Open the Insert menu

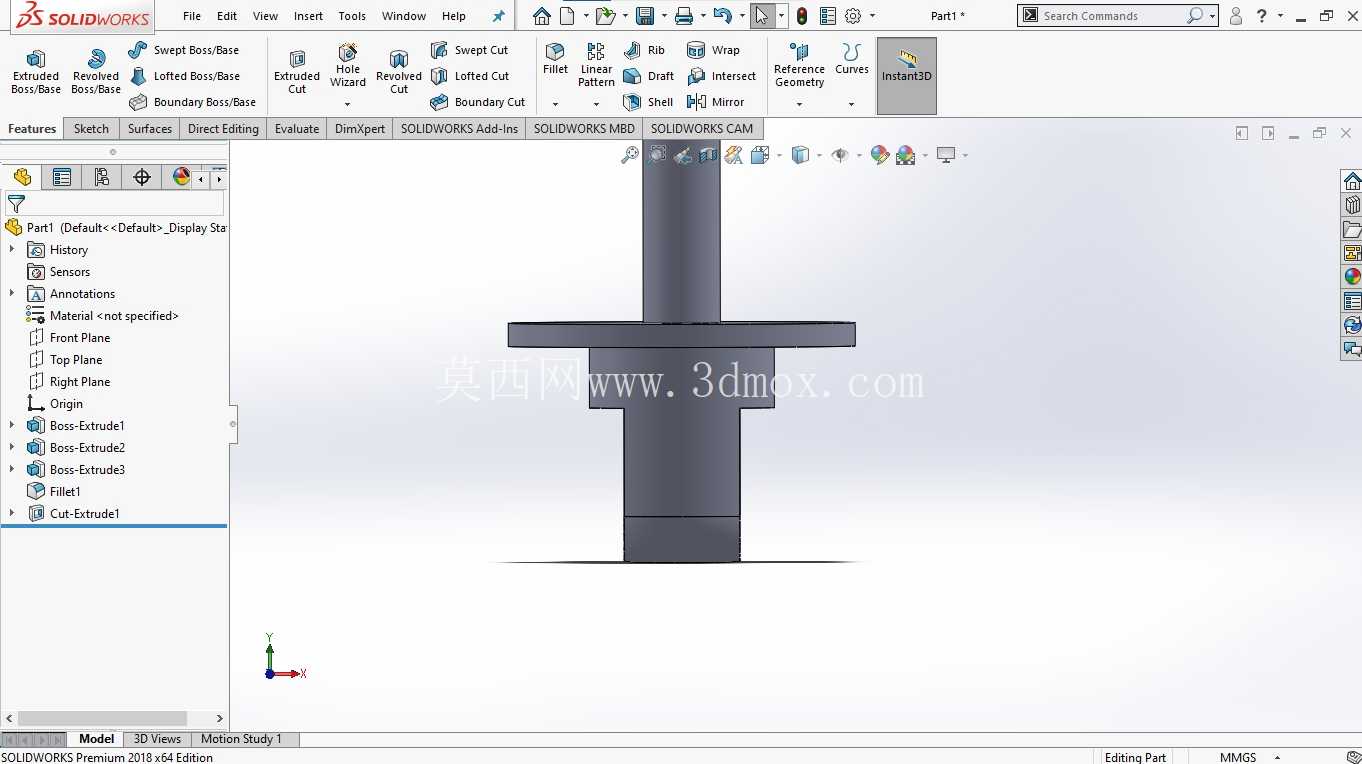pos(308,16)
